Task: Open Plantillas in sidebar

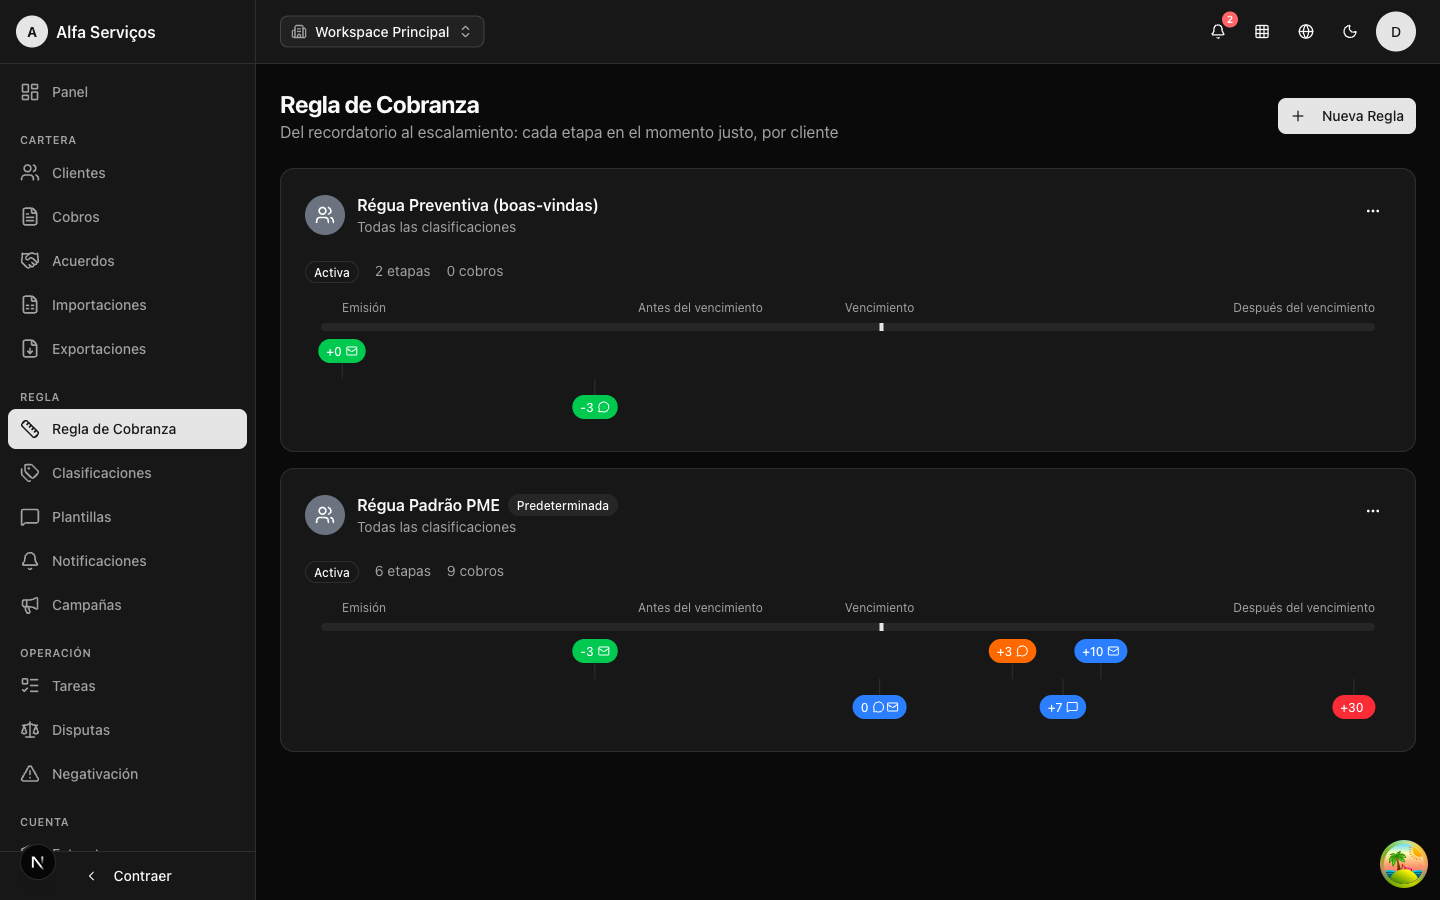Action: click(x=127, y=517)
